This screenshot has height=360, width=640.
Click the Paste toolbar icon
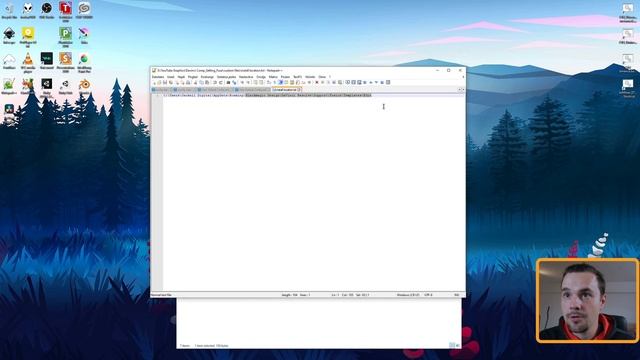pos(207,82)
